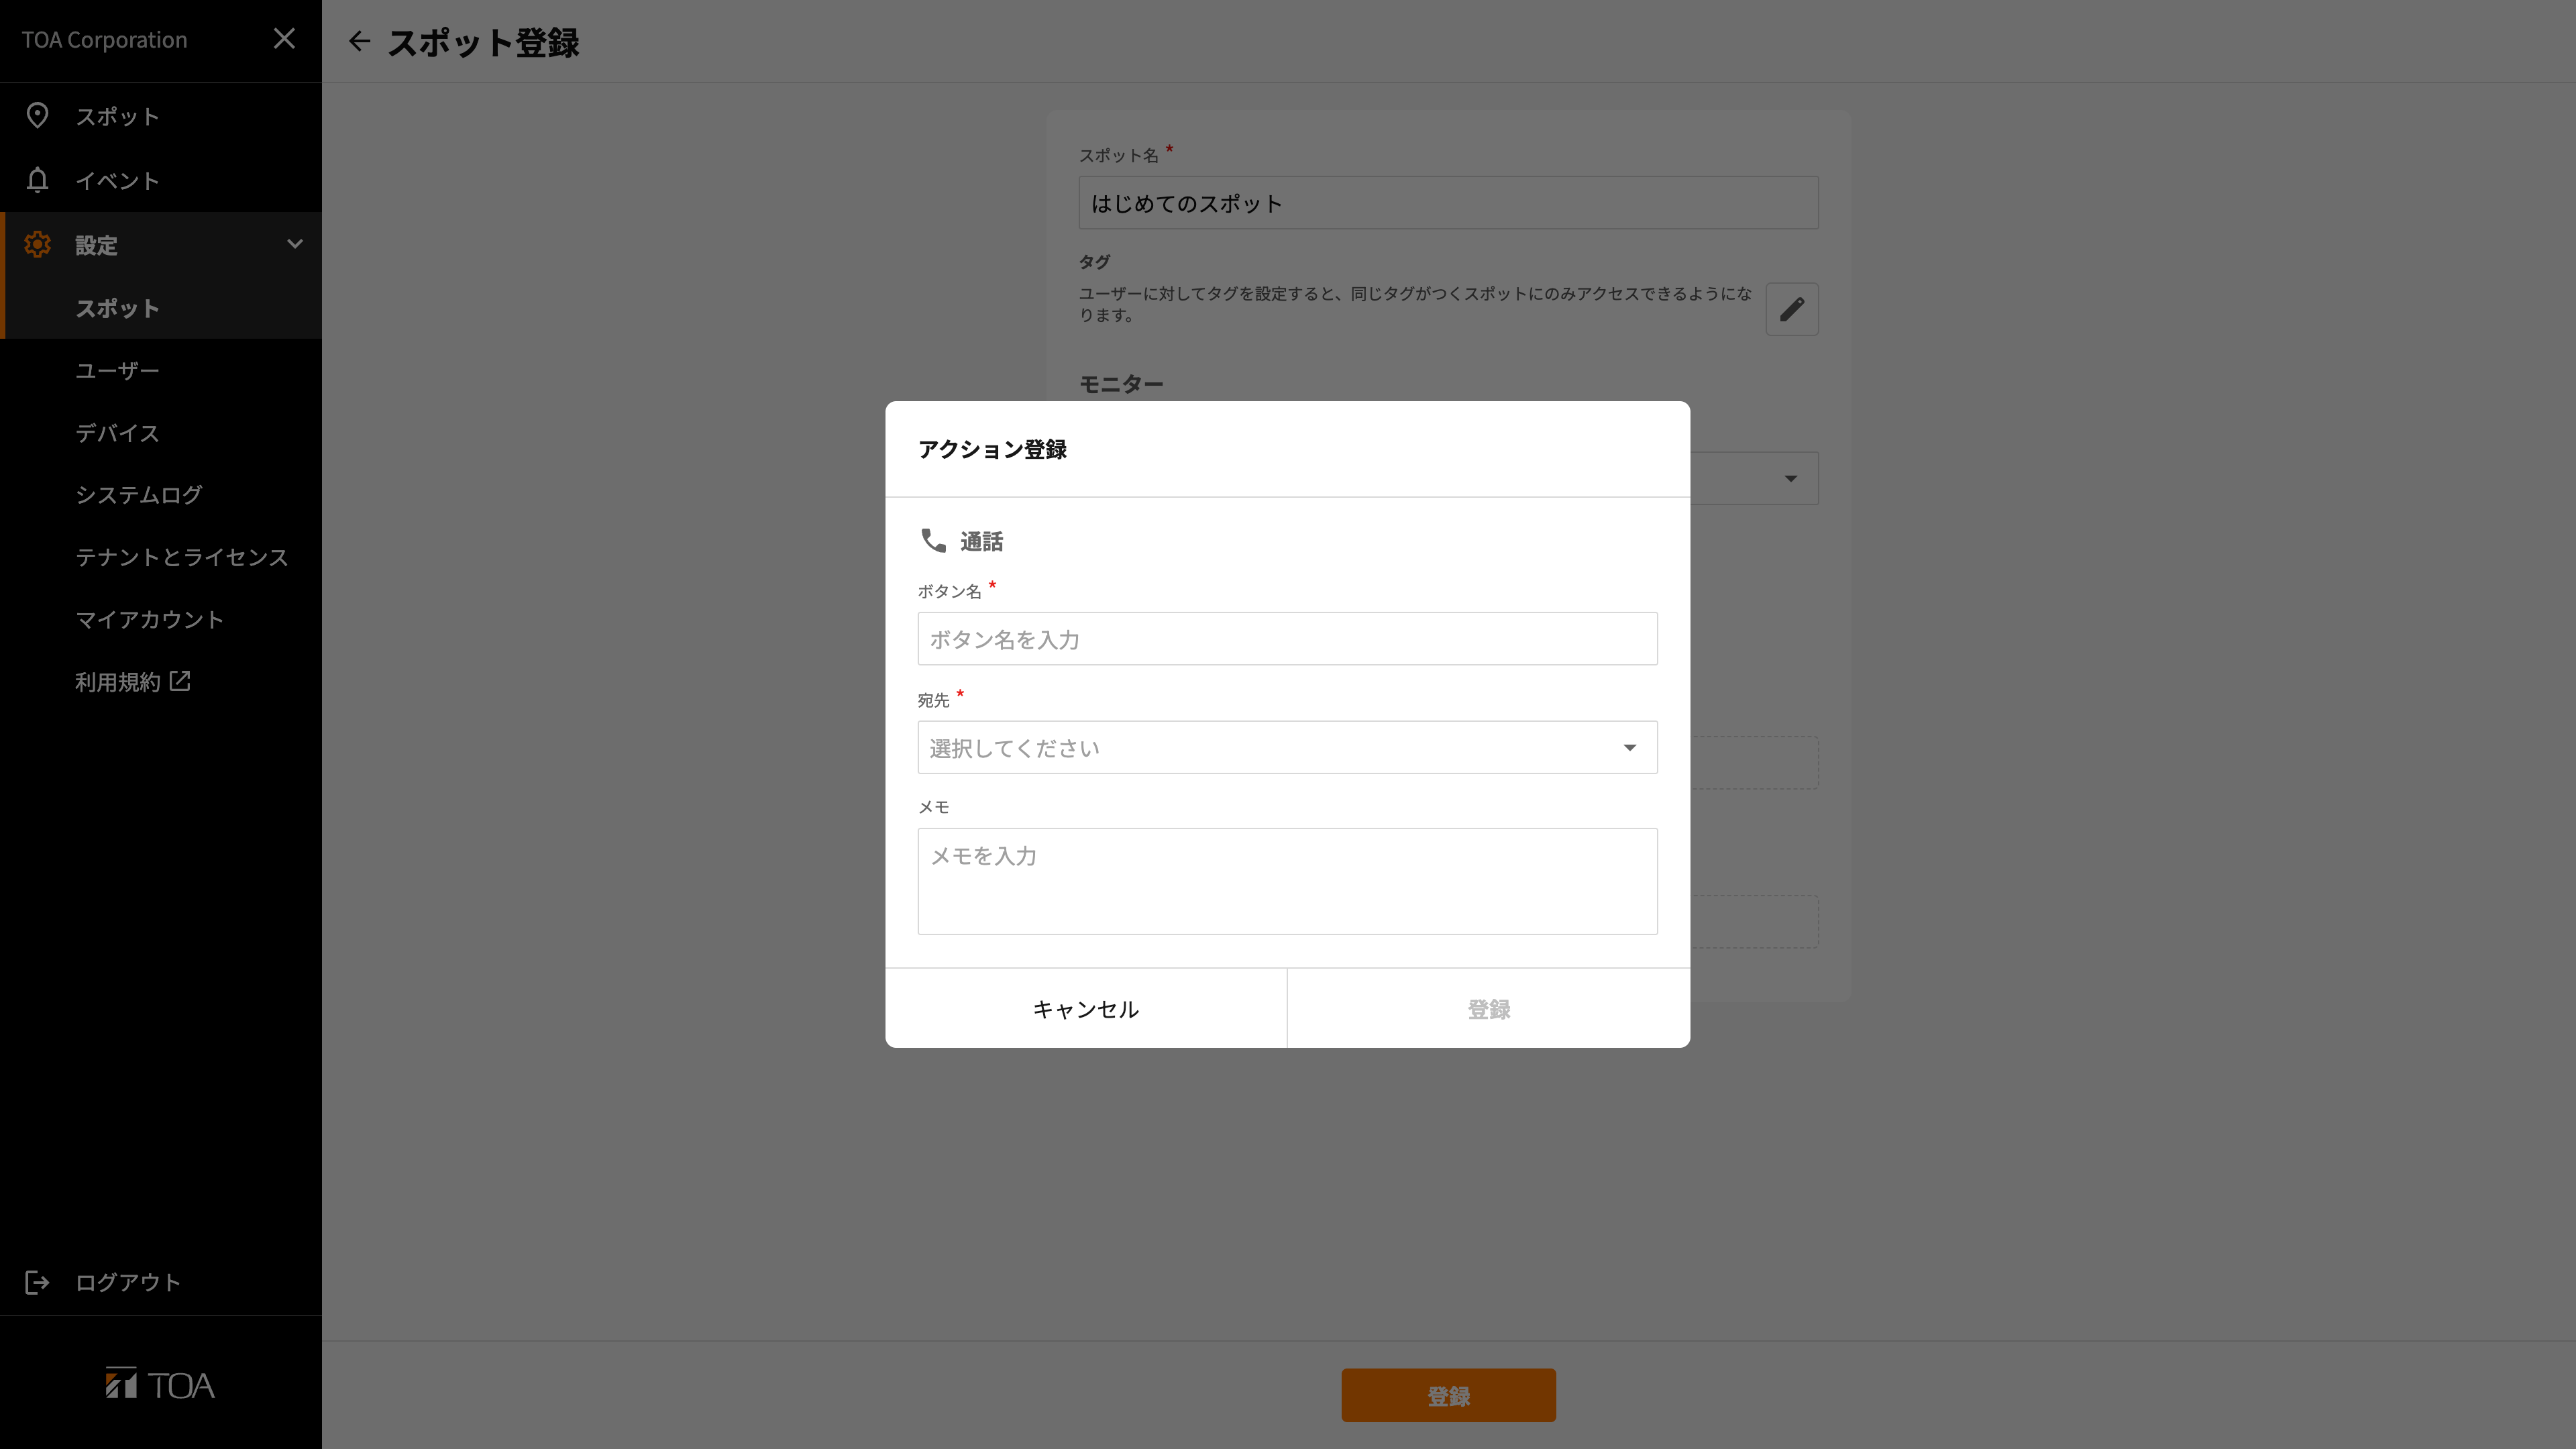Open the 宛先 dropdown
This screenshot has width=2576, height=1449.
[x=1287, y=747]
